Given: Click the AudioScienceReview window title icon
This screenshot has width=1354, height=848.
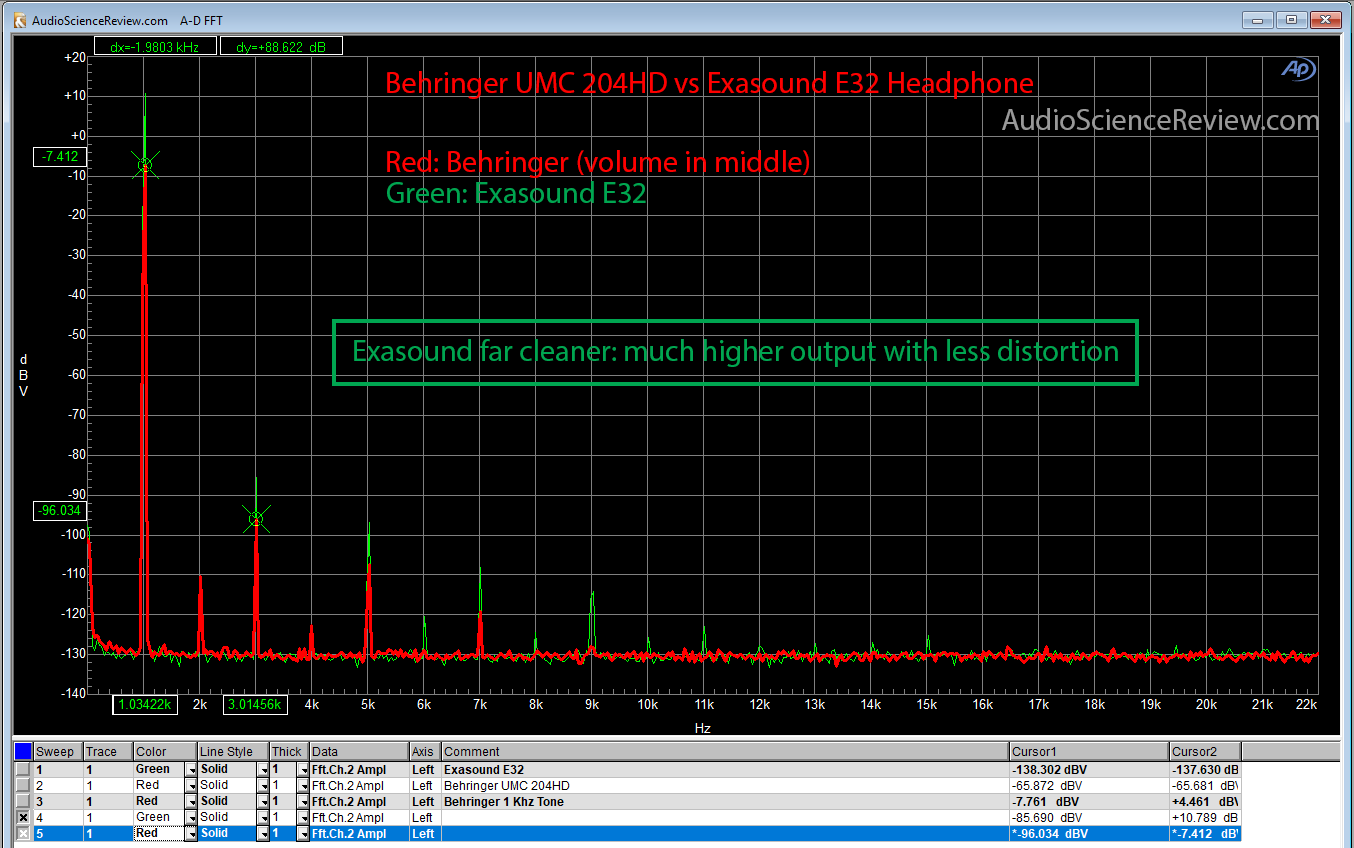Looking at the screenshot, I should pyautogui.click(x=19, y=19).
